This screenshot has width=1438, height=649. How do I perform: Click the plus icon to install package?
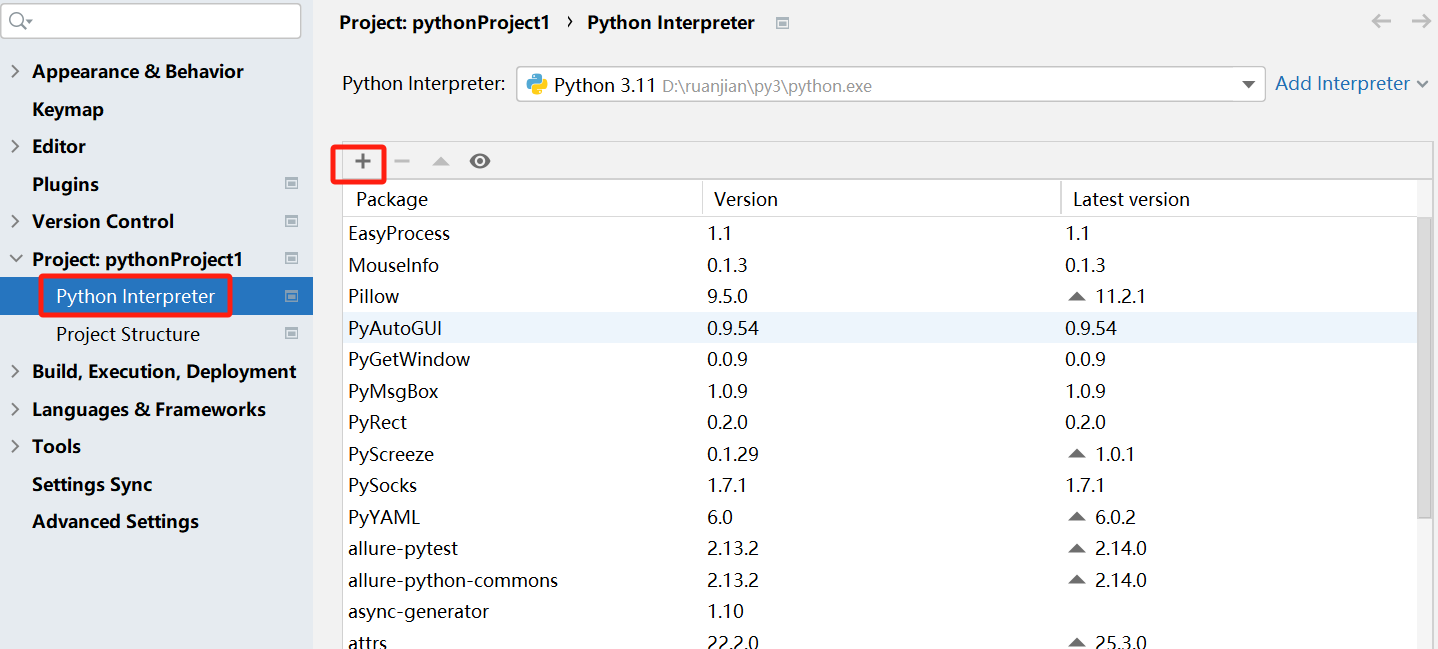click(x=363, y=161)
